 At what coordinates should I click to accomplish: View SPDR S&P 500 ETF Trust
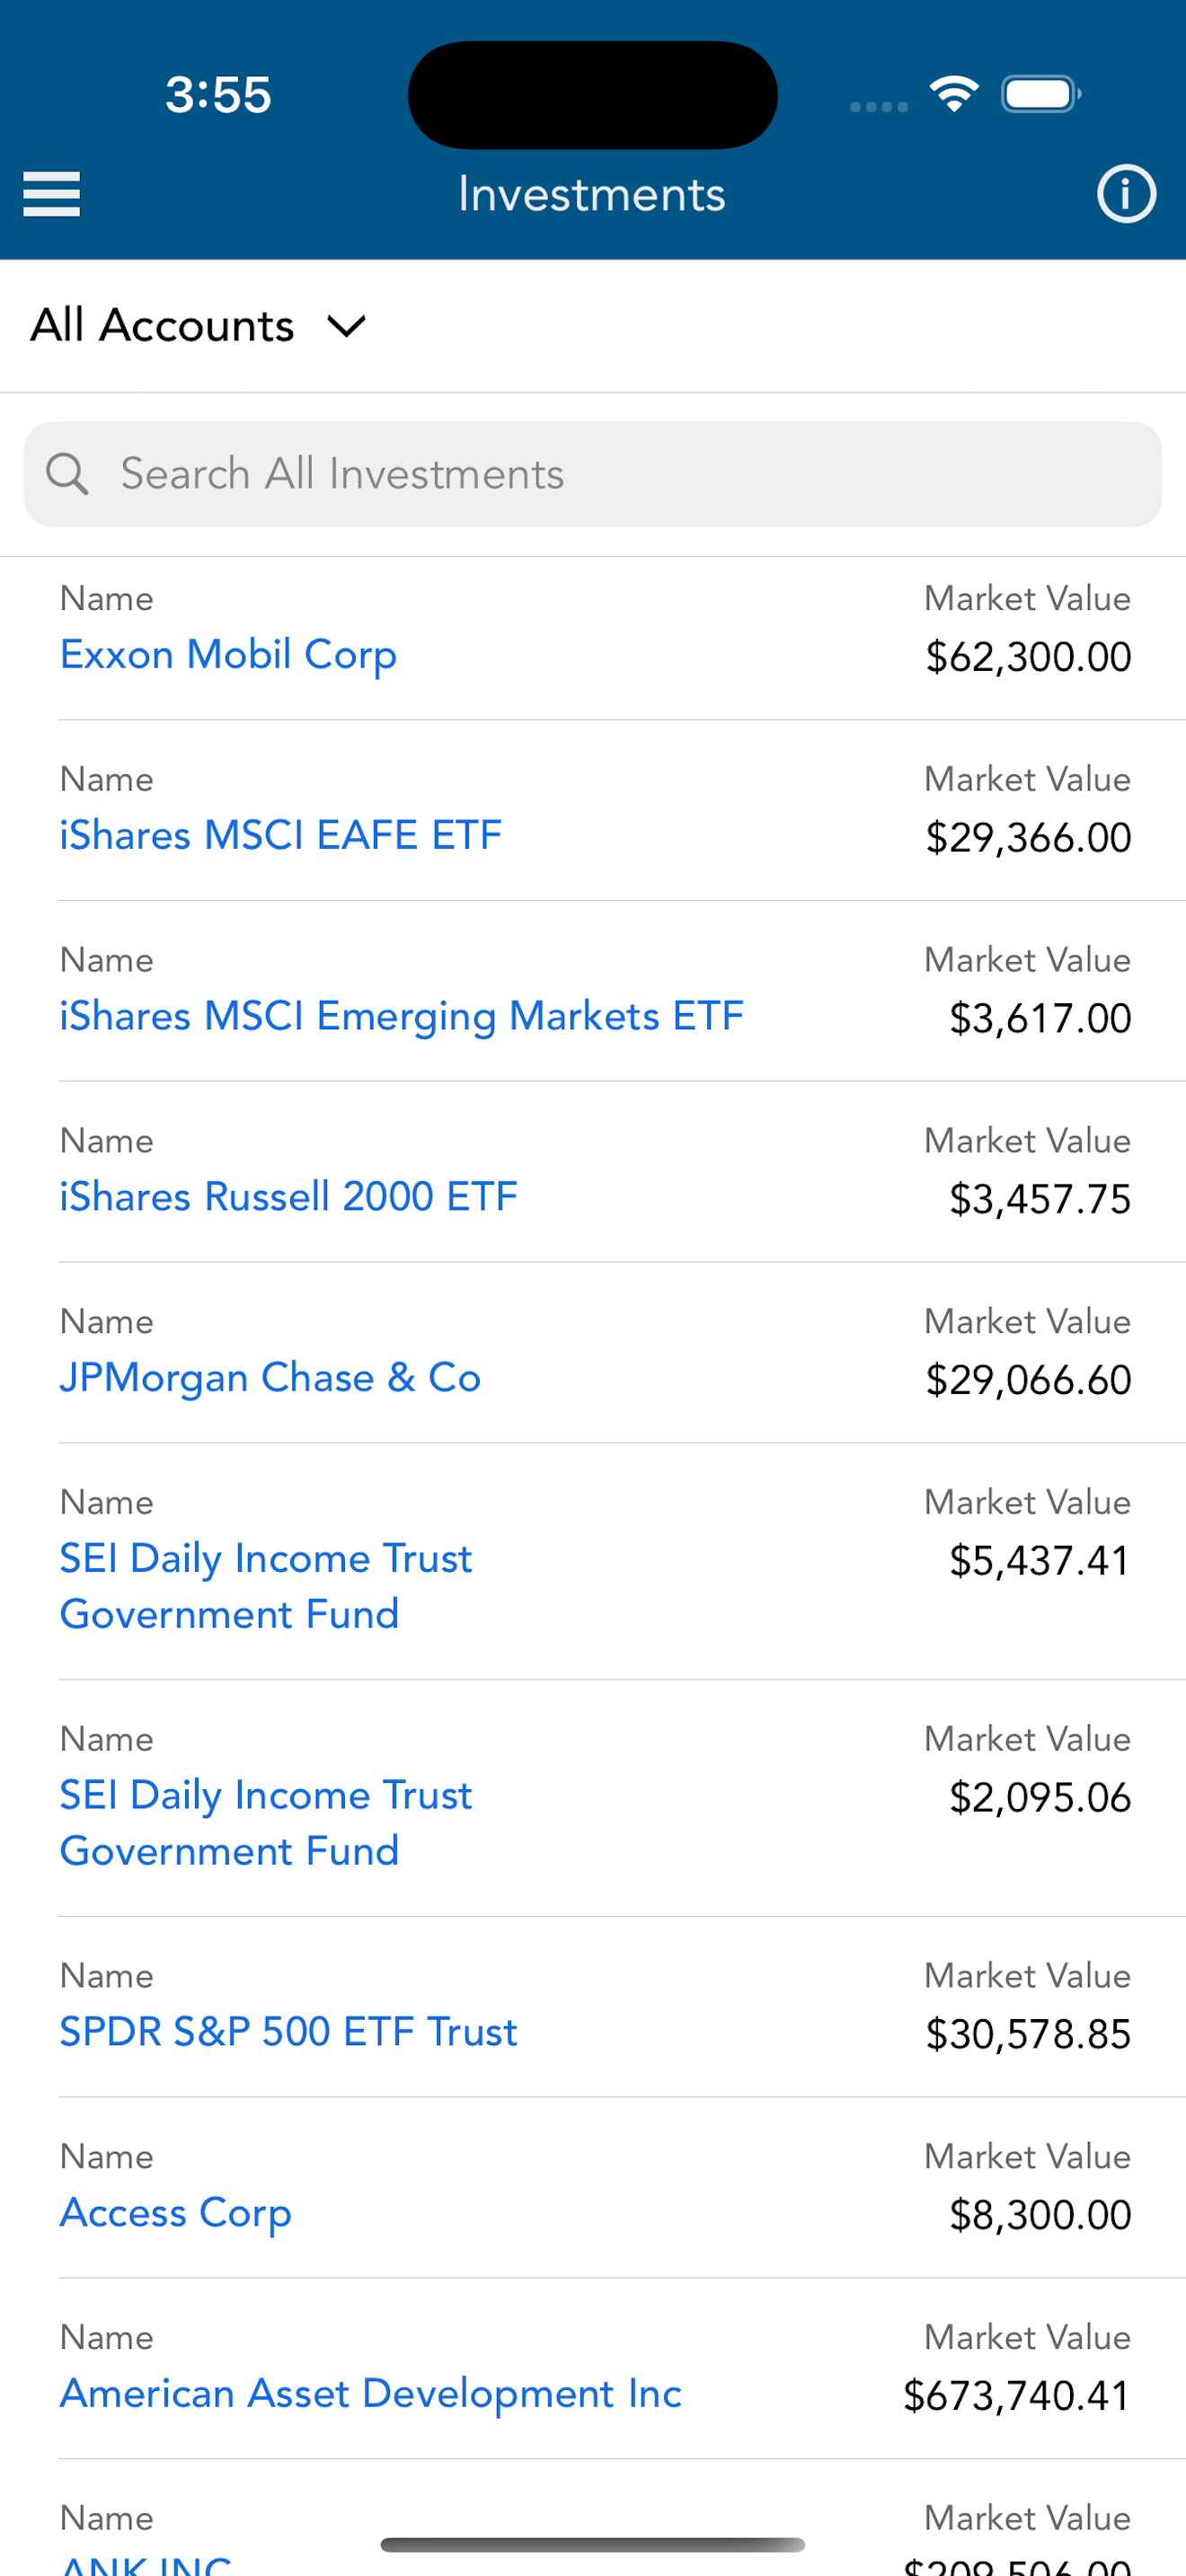tap(289, 2032)
